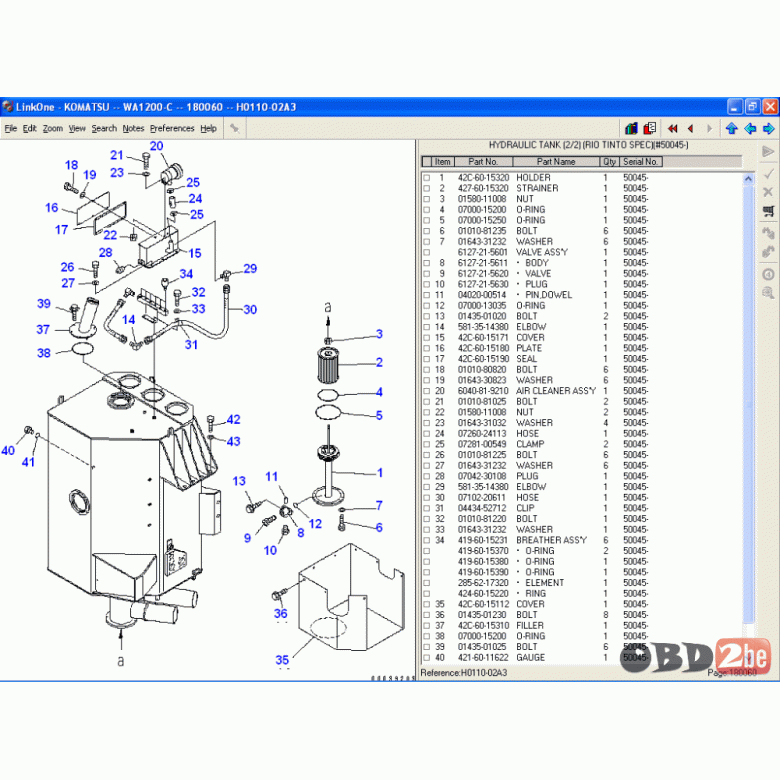
Task: Tick checkbox for VALVE ASS'Y 6127-21-5601
Action: [x=426, y=252]
